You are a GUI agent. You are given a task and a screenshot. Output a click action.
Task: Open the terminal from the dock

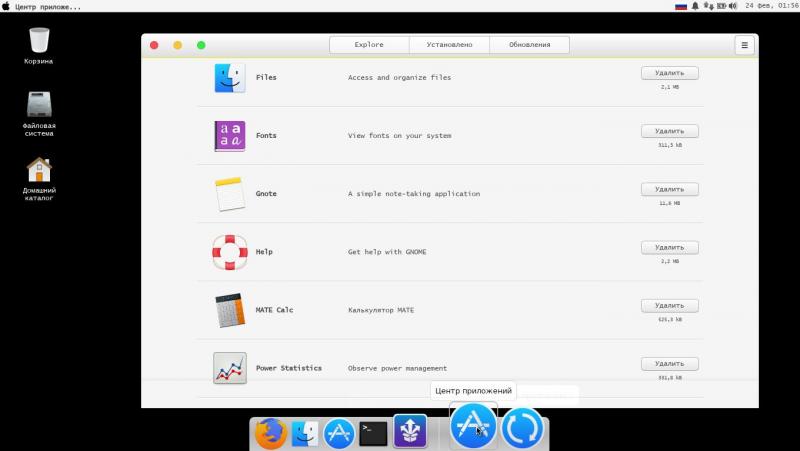pos(373,433)
